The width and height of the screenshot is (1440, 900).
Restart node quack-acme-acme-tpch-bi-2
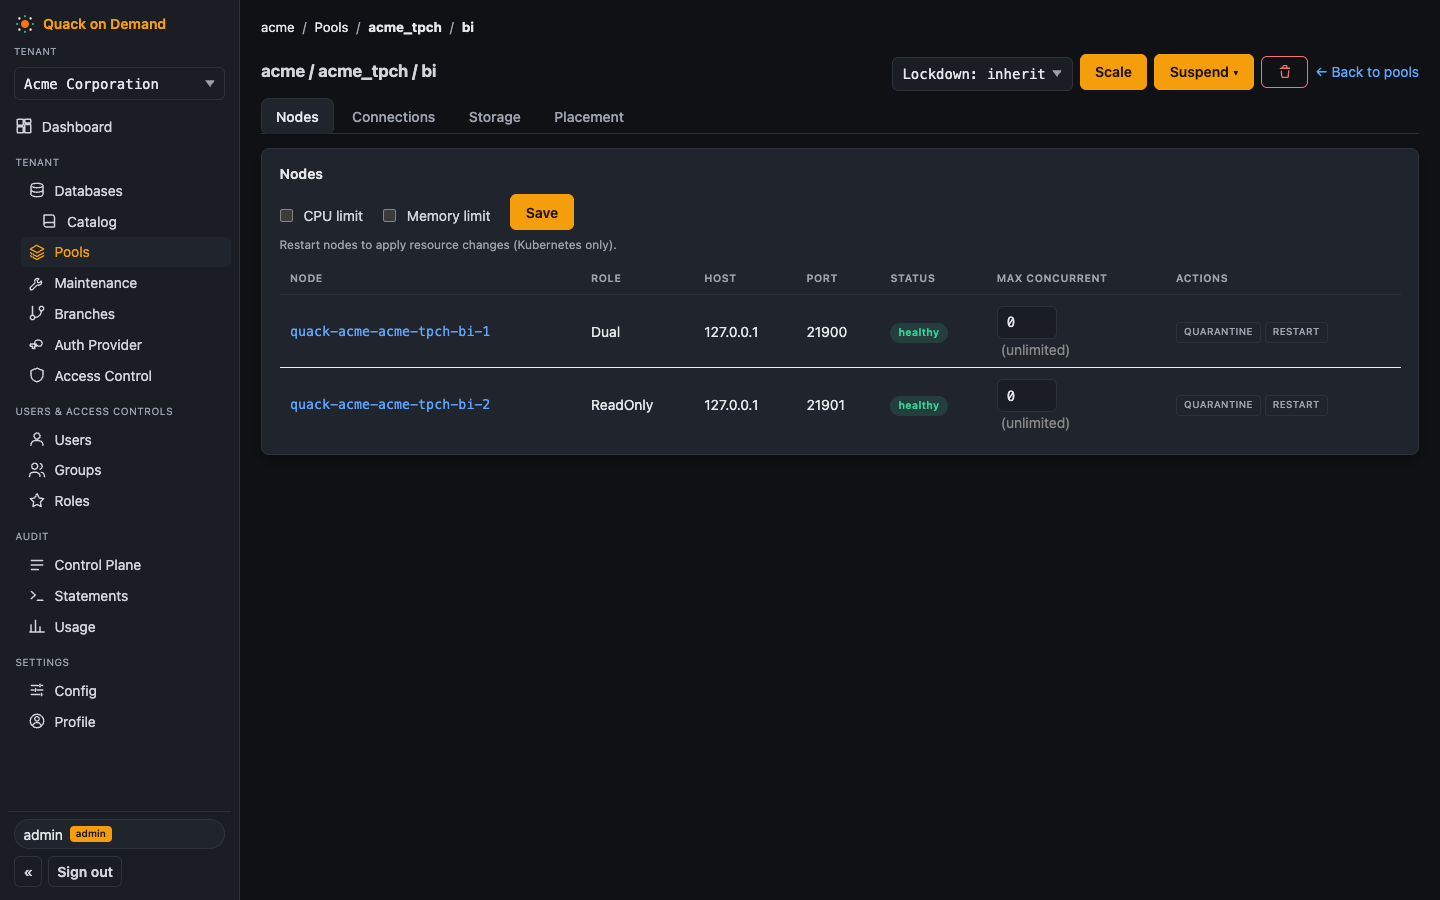(1295, 405)
